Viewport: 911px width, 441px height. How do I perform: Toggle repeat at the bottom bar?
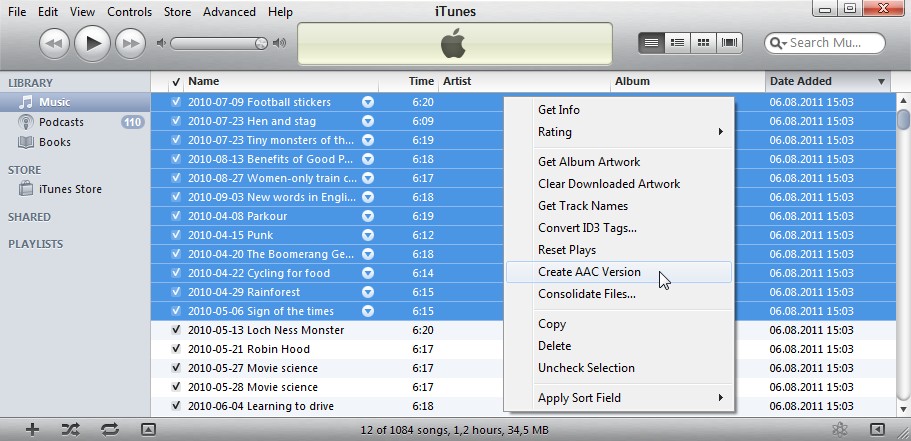109,430
